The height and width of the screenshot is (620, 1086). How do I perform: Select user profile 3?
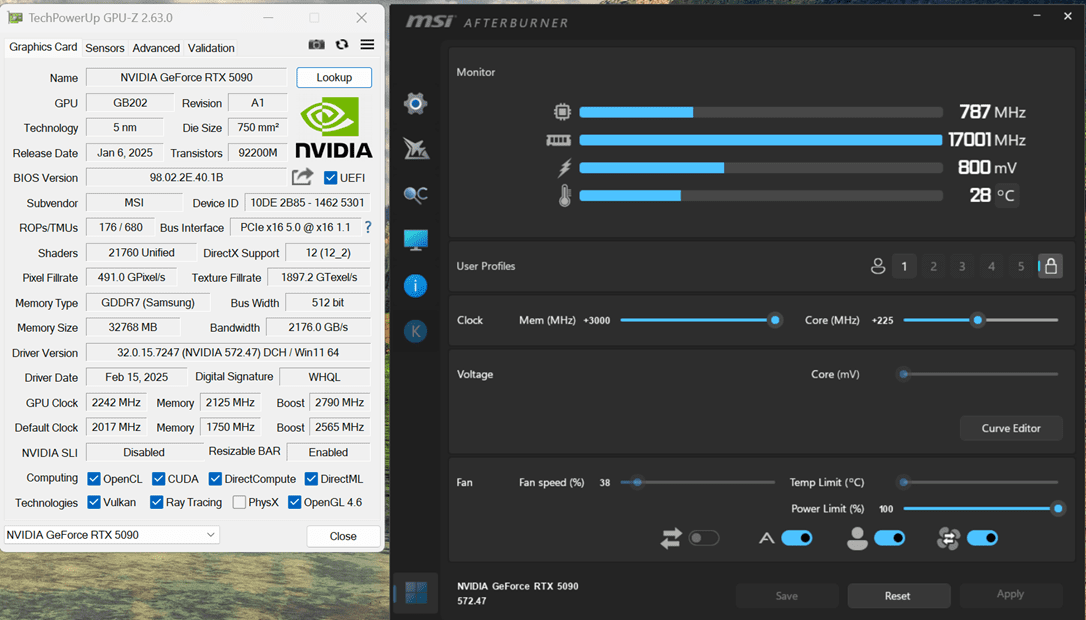tap(962, 266)
